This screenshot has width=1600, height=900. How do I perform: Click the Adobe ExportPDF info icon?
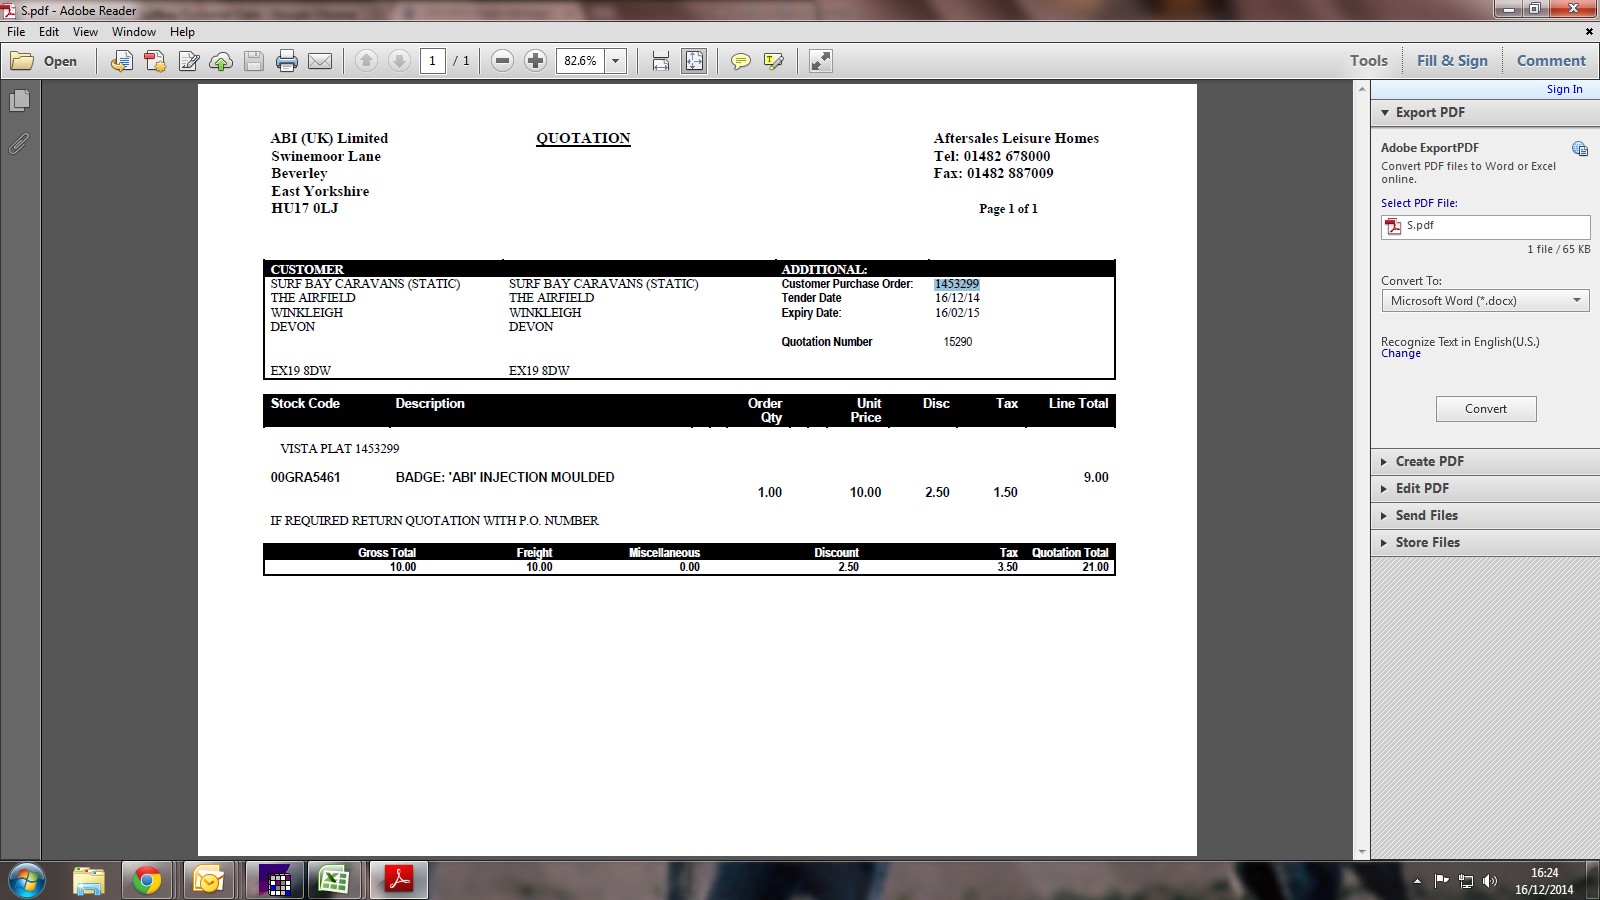(1580, 149)
